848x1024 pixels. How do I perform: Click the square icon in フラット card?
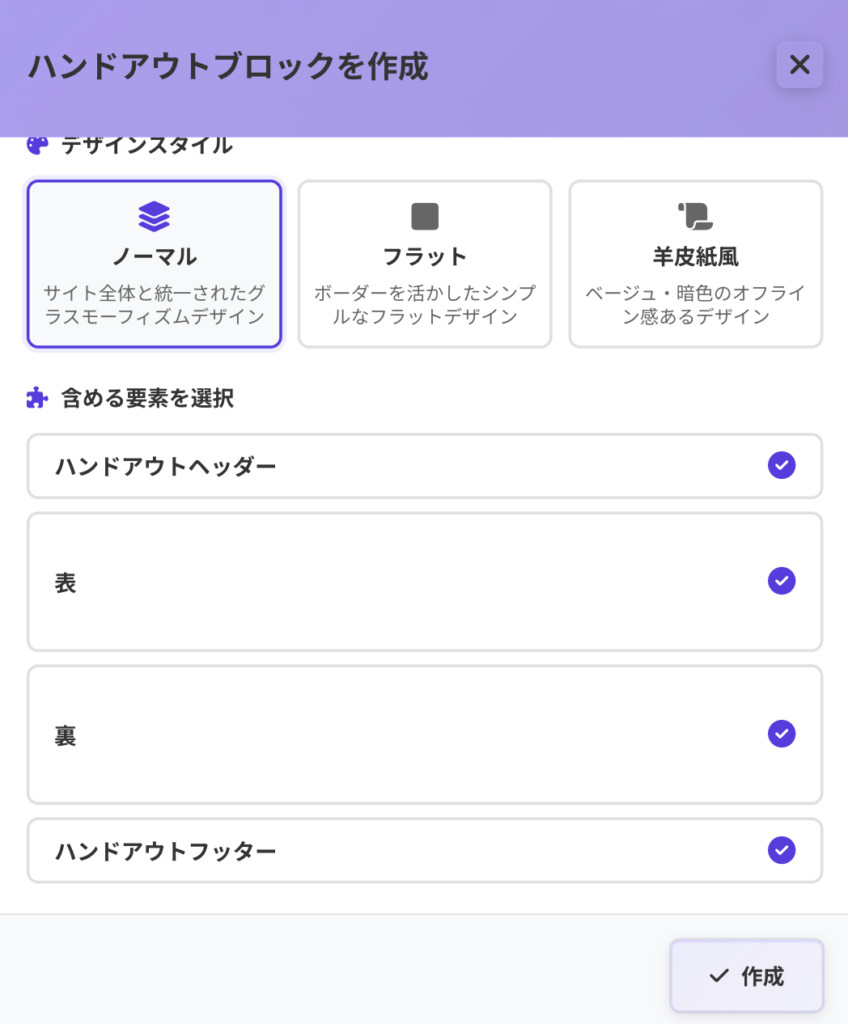[425, 216]
